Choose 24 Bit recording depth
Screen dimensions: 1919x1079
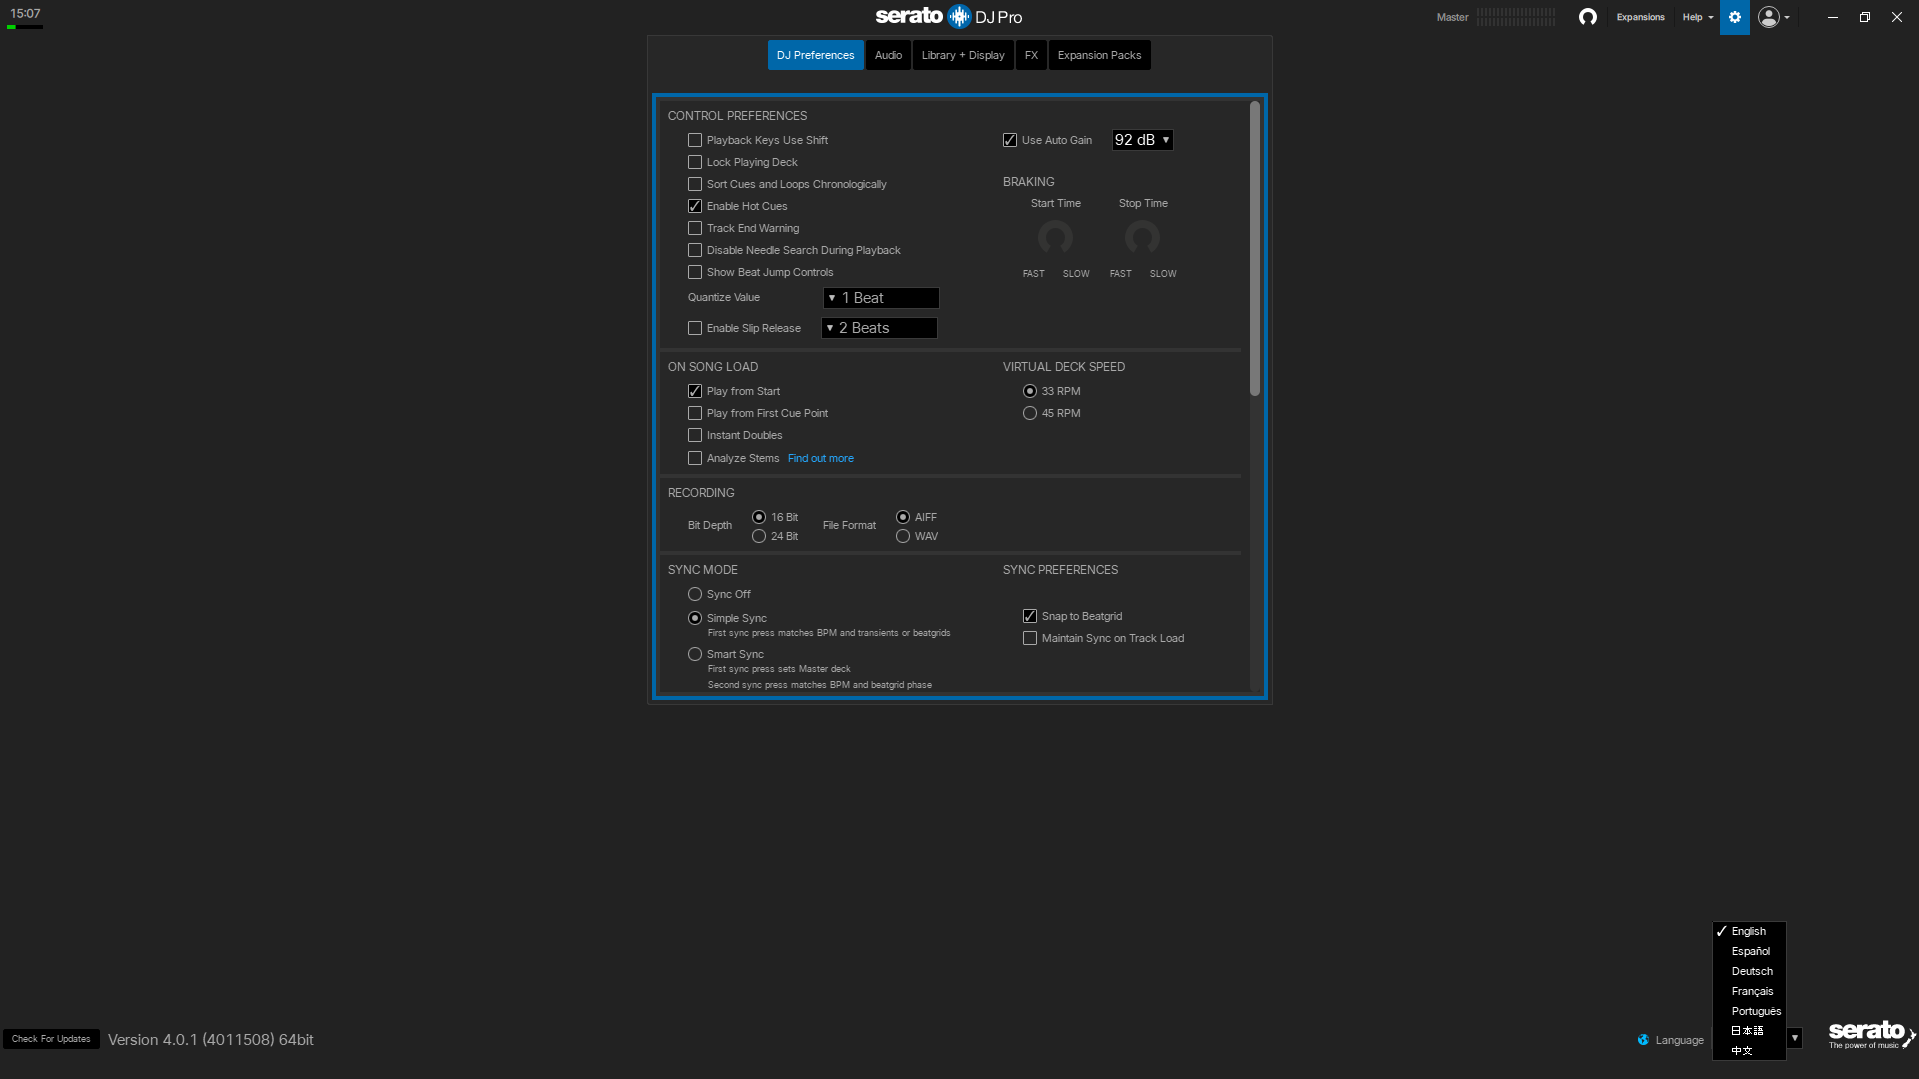759,536
